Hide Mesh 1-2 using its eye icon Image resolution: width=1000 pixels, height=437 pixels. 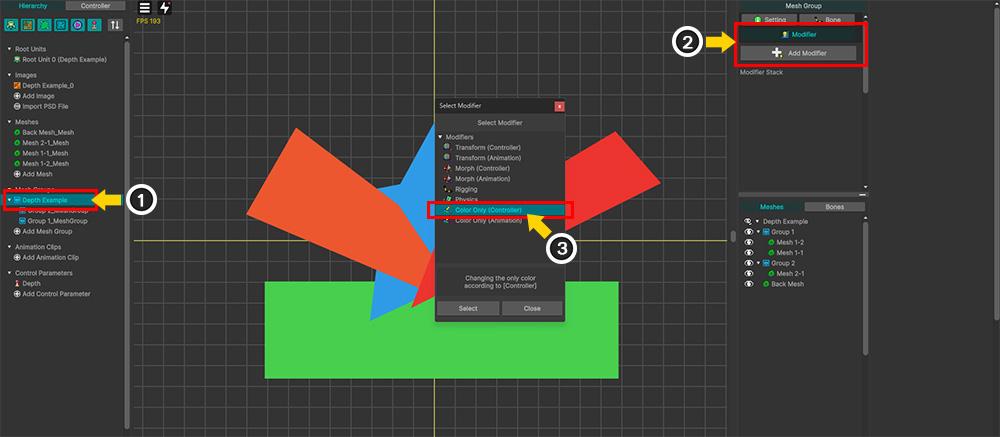coord(747,242)
